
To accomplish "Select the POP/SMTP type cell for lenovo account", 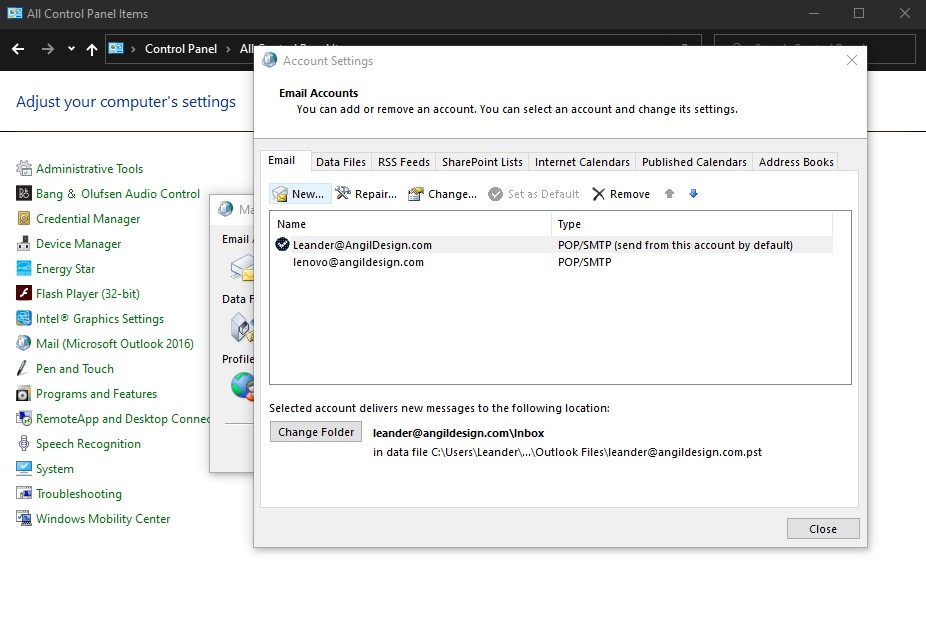I will pos(585,262).
